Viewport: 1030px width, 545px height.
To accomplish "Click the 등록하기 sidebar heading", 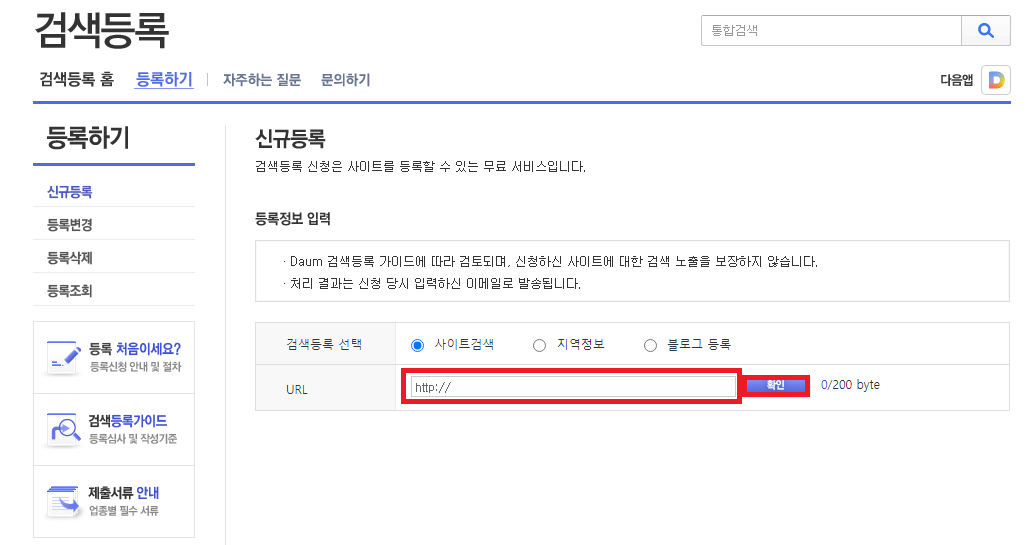I will [88, 138].
